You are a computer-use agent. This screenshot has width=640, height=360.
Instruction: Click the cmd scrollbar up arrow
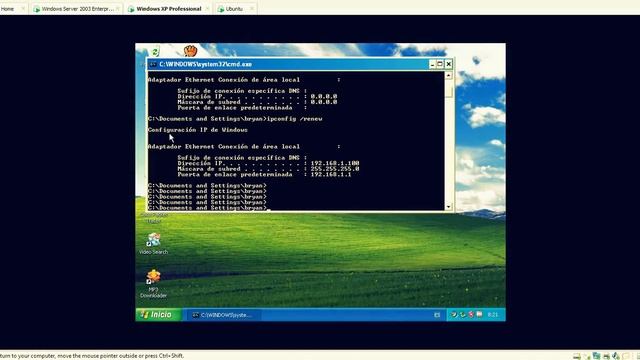[449, 76]
